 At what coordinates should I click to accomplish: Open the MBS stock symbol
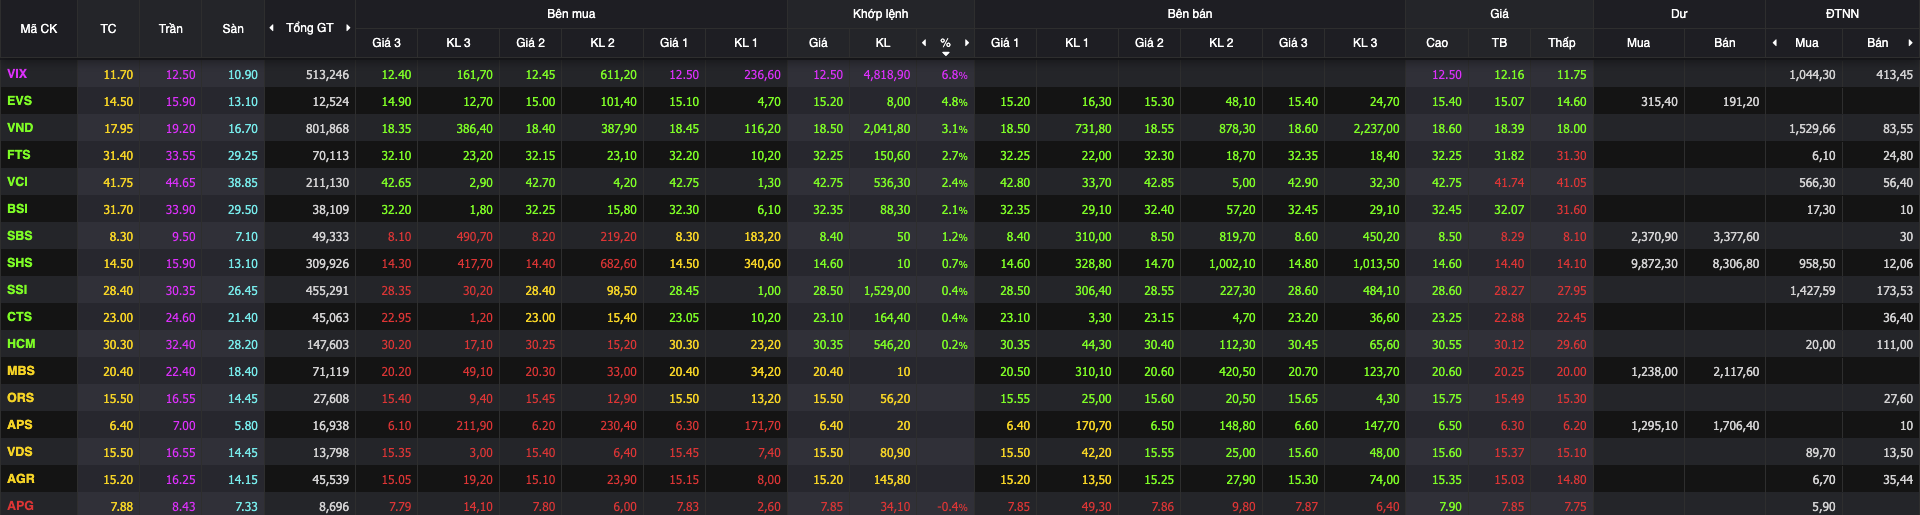tap(20, 371)
